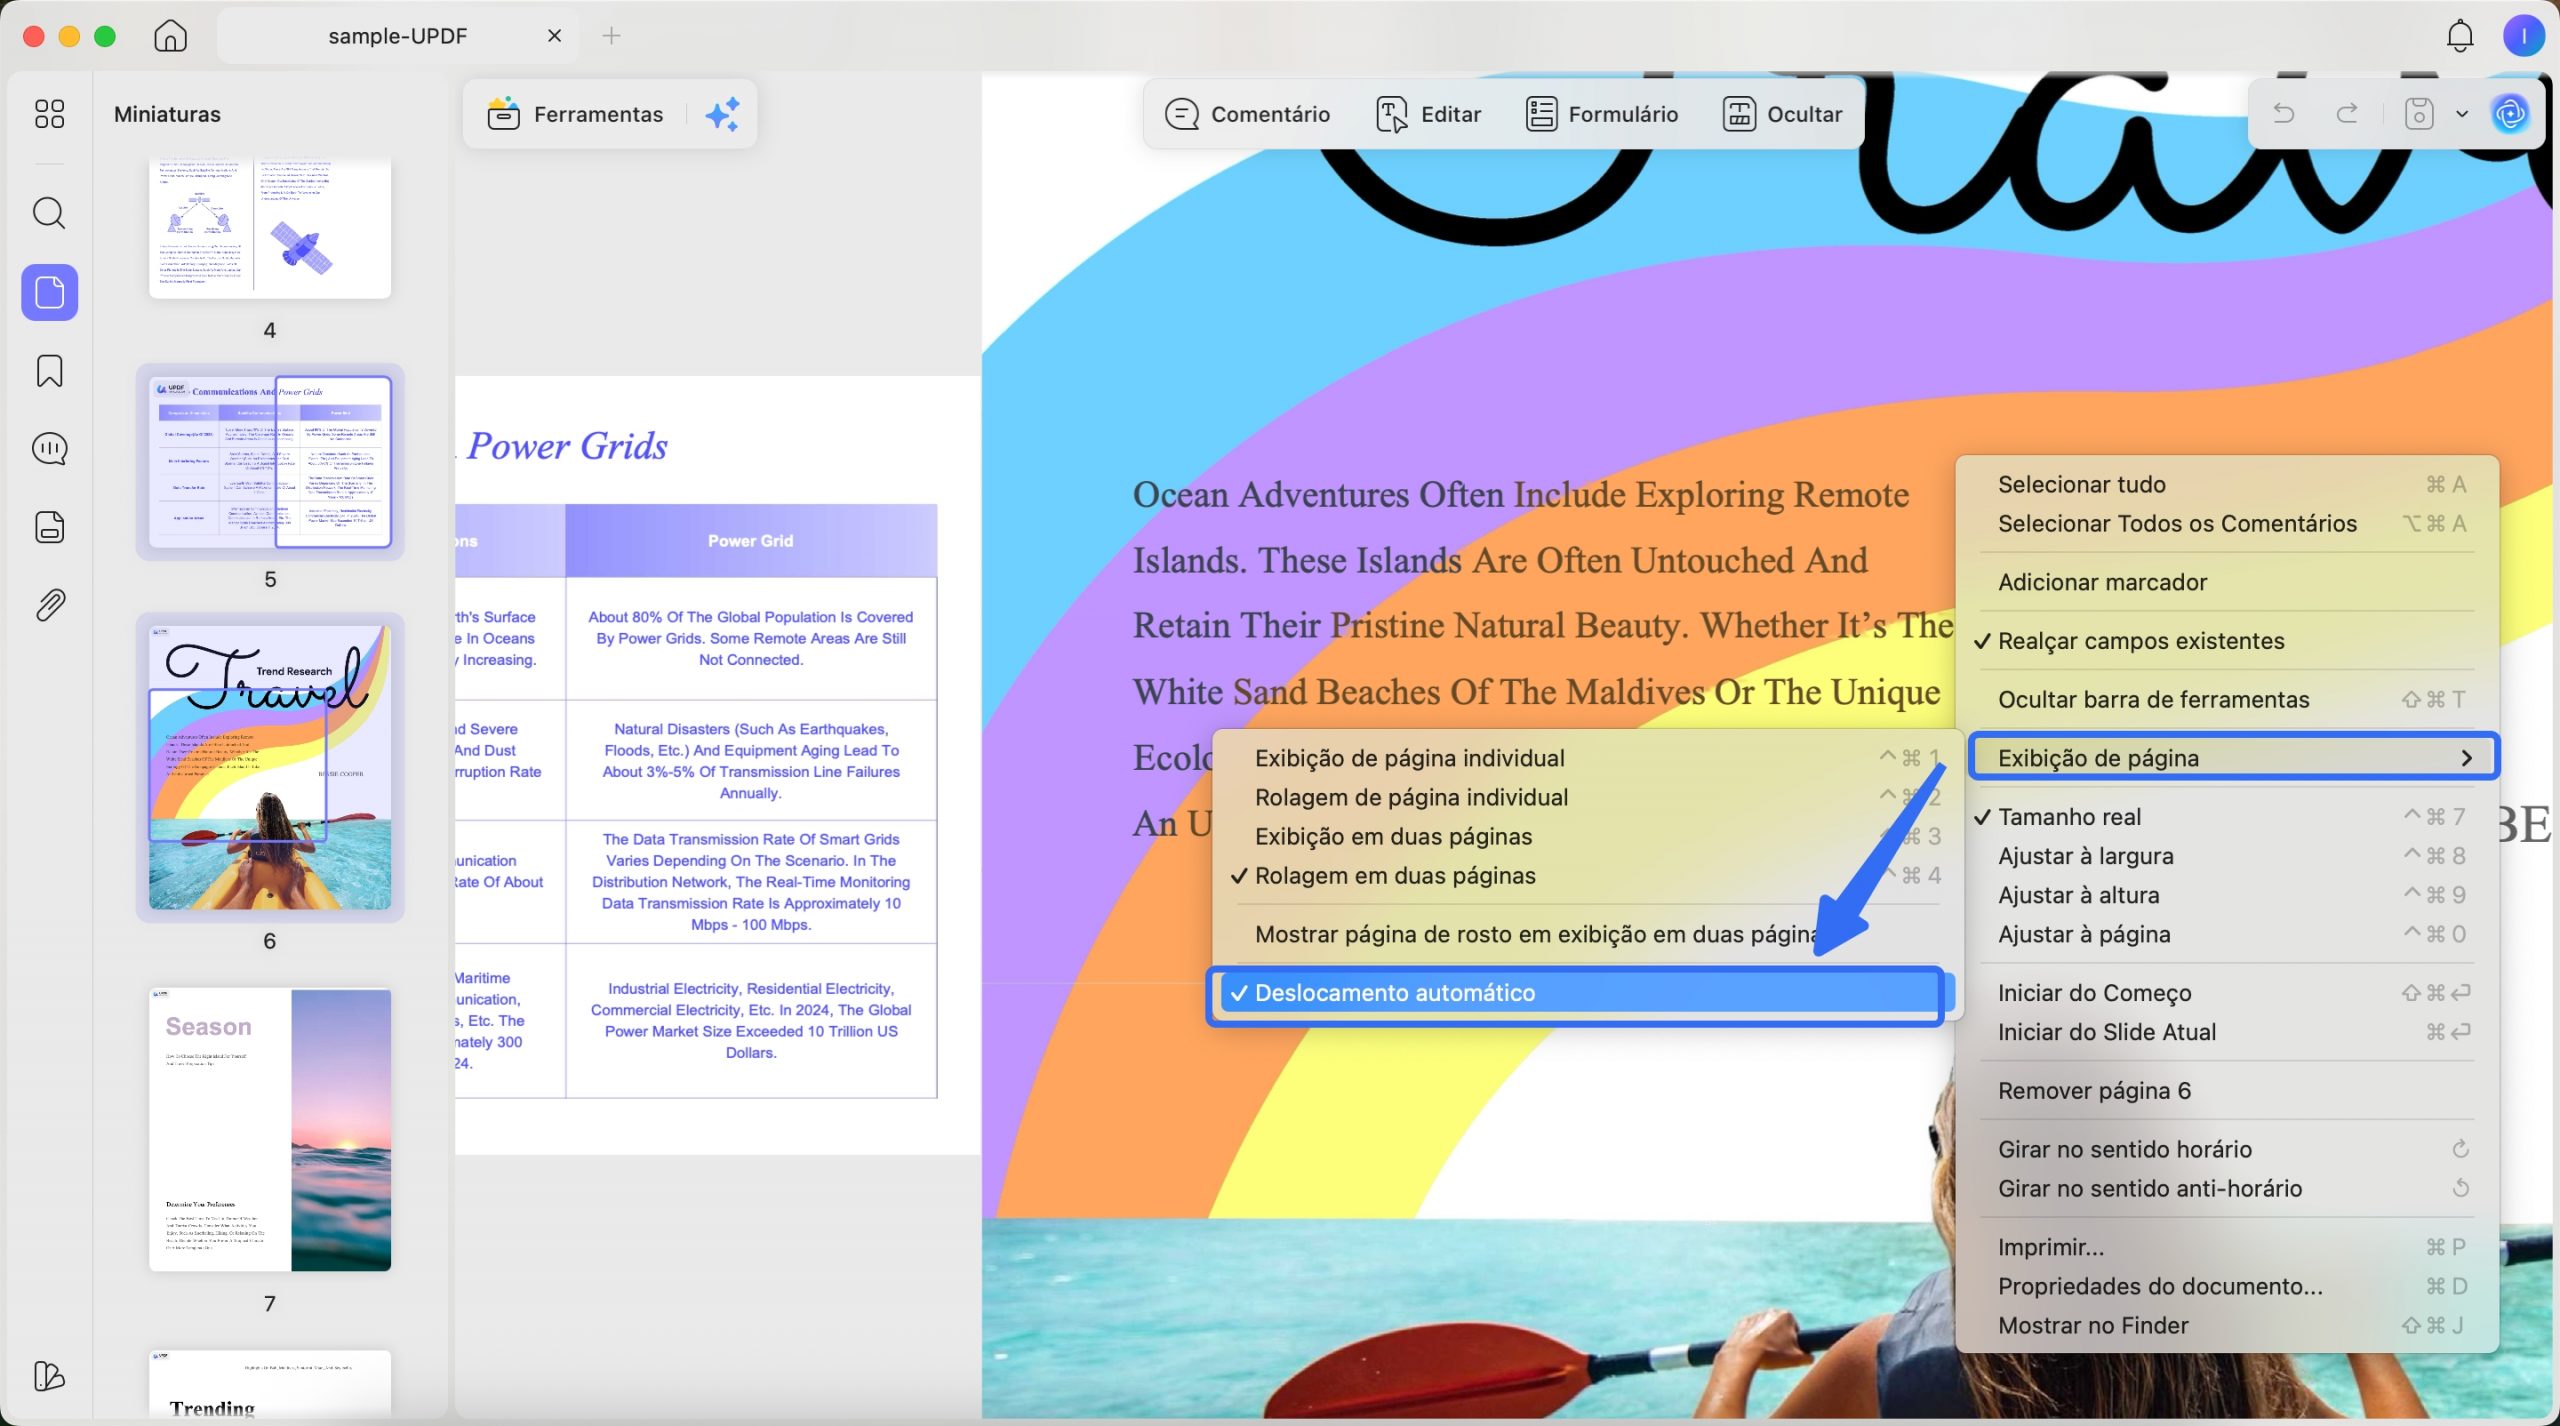This screenshot has height=1426, width=2560.
Task: Open the Ferramentas tools menu
Action: (575, 114)
